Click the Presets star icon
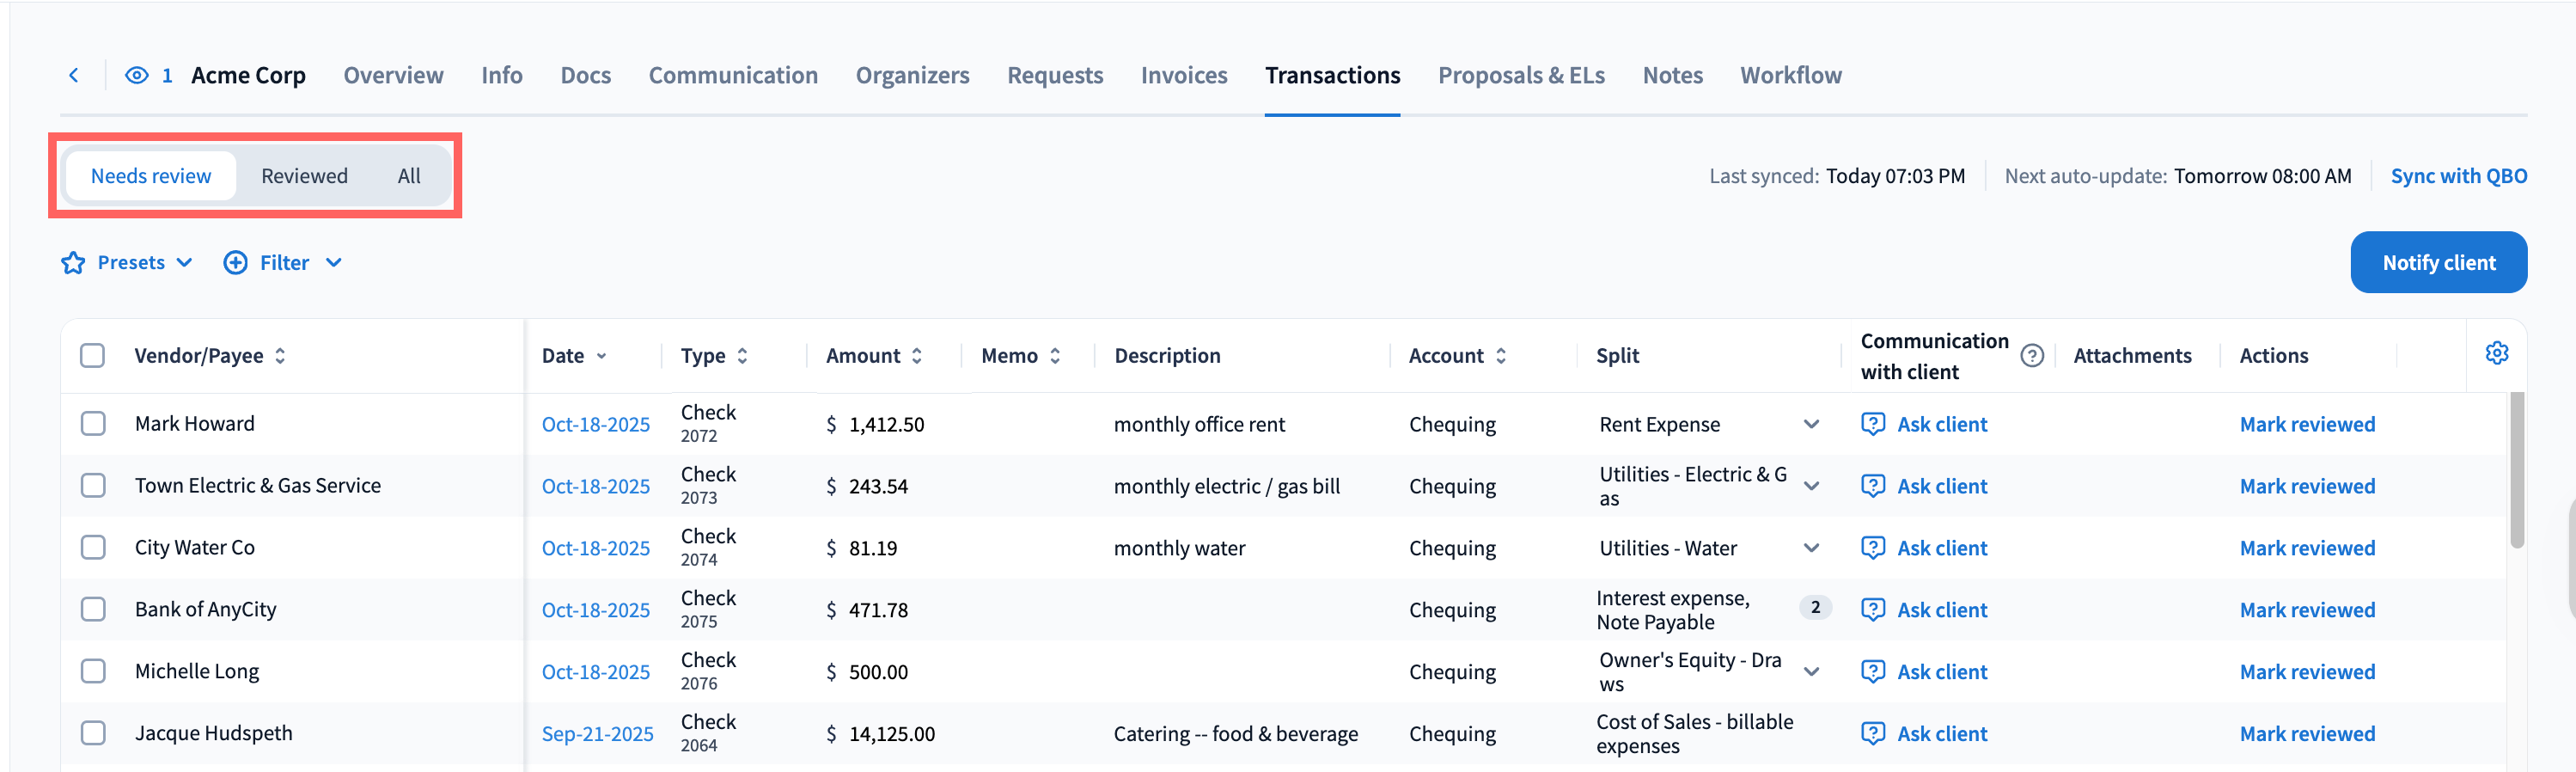 (73, 263)
